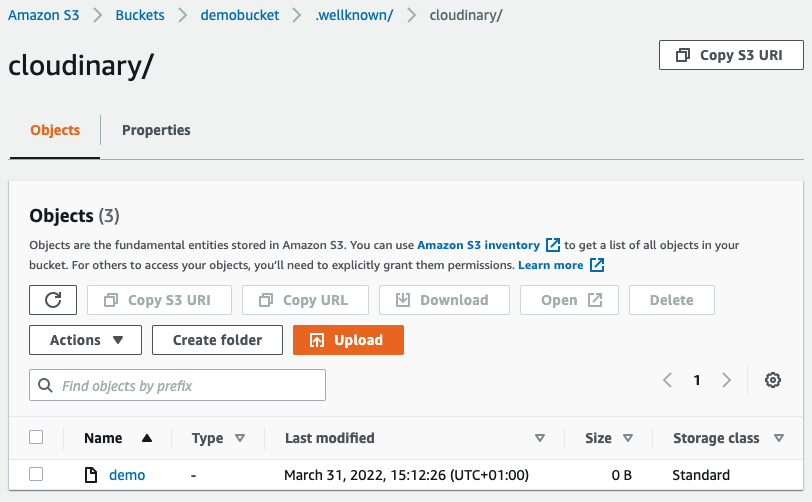Go to Buckets breadcrumb
Viewport: 812px width, 502px height.
tap(140, 15)
